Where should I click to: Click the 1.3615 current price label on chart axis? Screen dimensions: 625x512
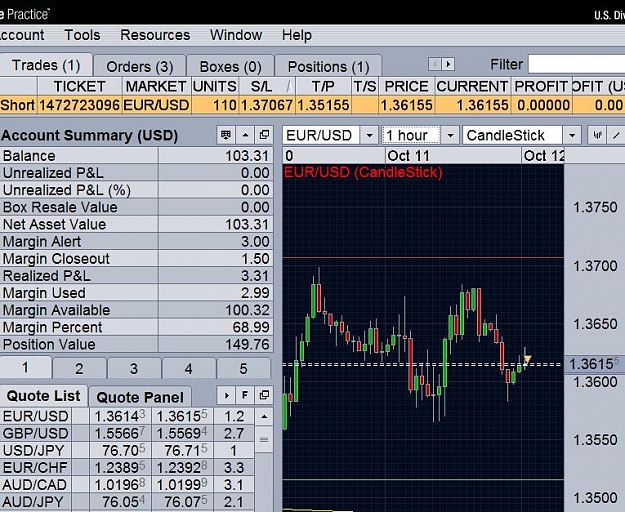pos(594,364)
